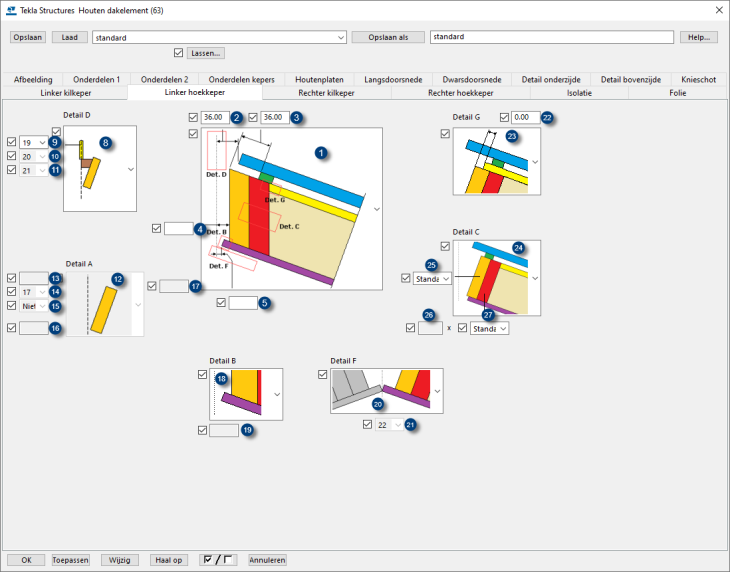Toggle the checkbox next to Detail G 0.00 field
Viewport: 730px width, 572px height.
point(504,117)
